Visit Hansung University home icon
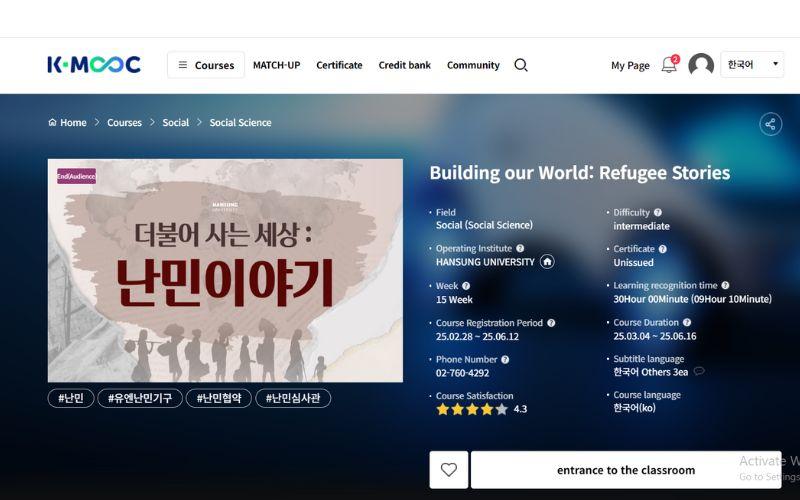This screenshot has height=500, width=800. tap(547, 262)
